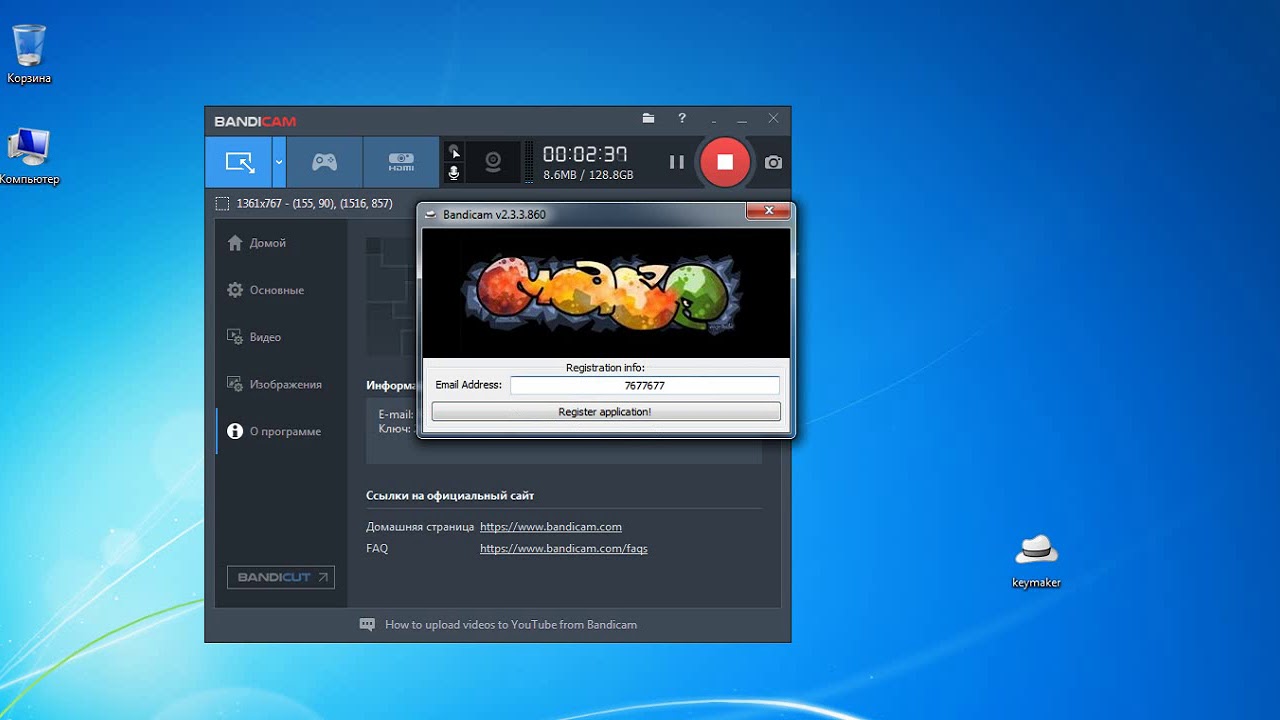Open the bandicam.com/faqs link
The height and width of the screenshot is (720, 1280).
[564, 548]
